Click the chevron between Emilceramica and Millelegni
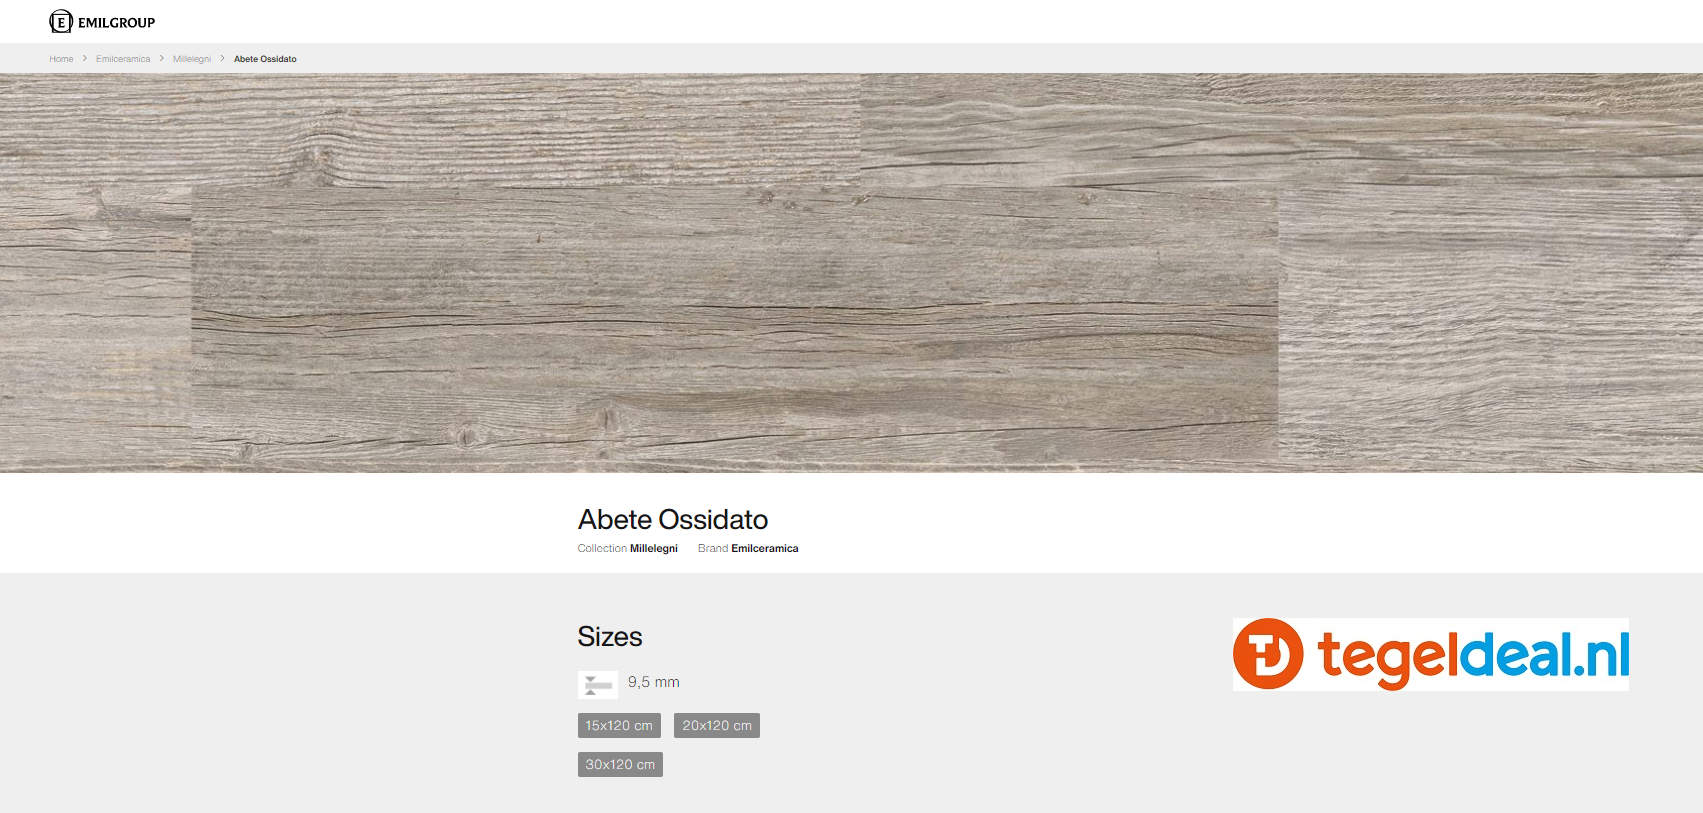 [x=162, y=59]
